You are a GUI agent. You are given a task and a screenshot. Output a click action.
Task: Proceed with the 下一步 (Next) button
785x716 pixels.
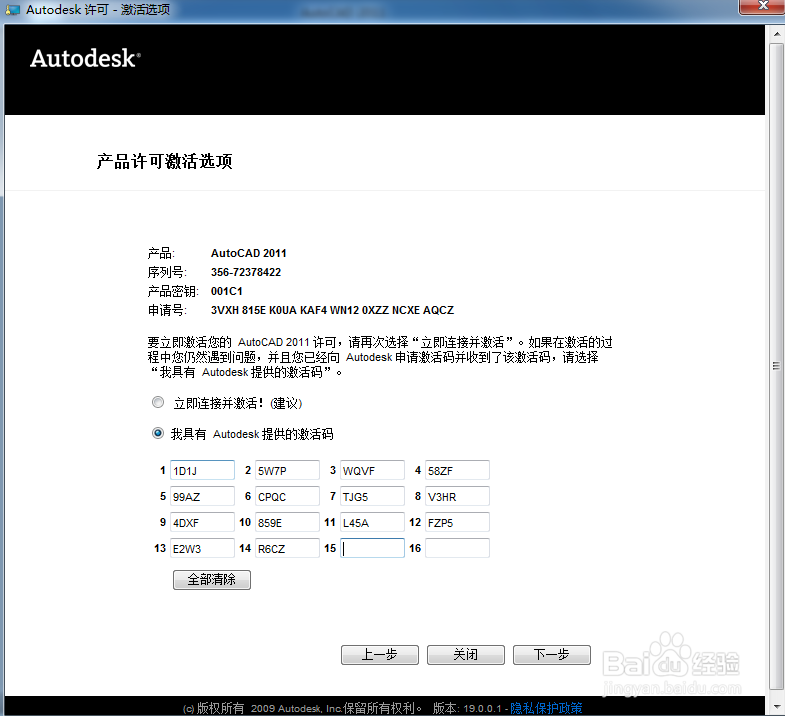[x=552, y=654]
